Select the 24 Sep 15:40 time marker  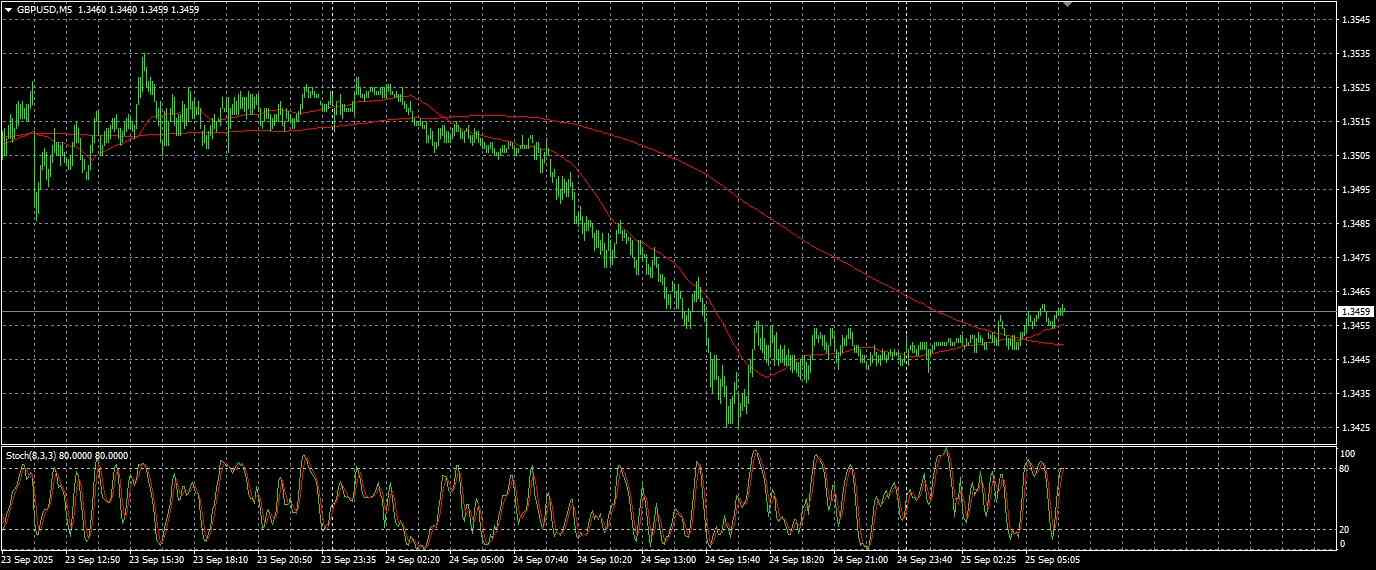coord(734,561)
